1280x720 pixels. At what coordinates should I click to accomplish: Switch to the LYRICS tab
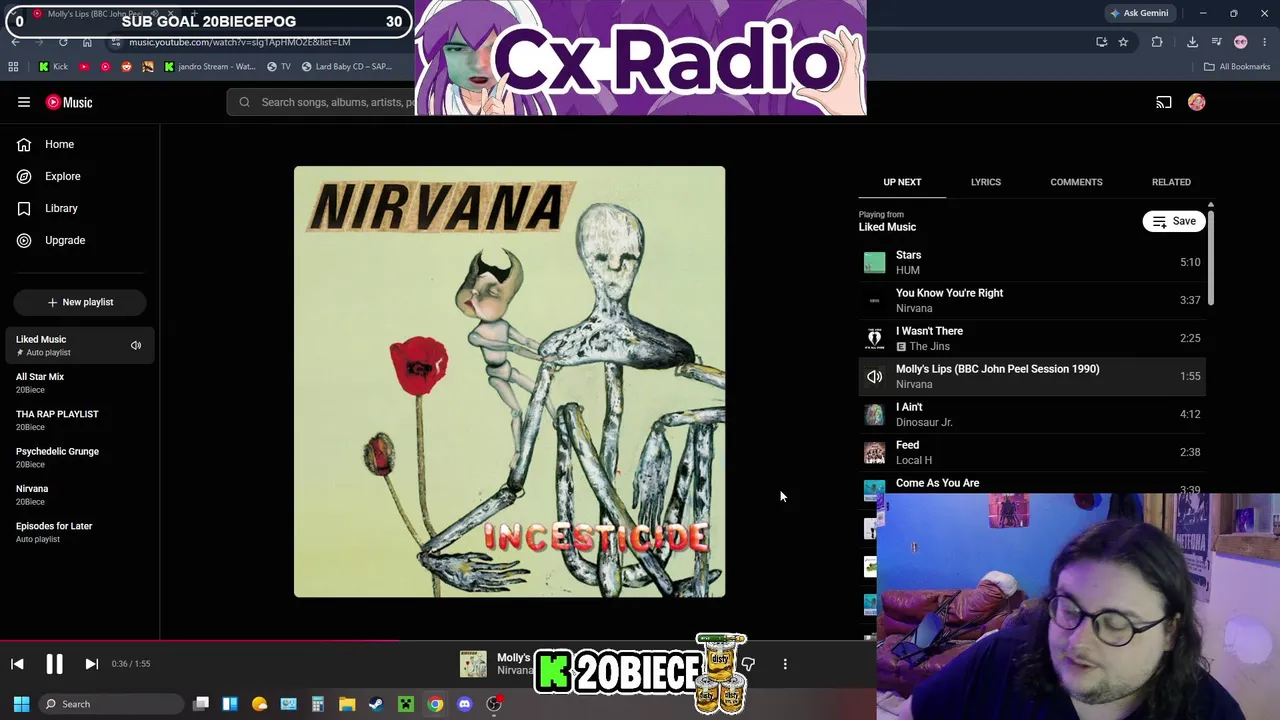(986, 182)
